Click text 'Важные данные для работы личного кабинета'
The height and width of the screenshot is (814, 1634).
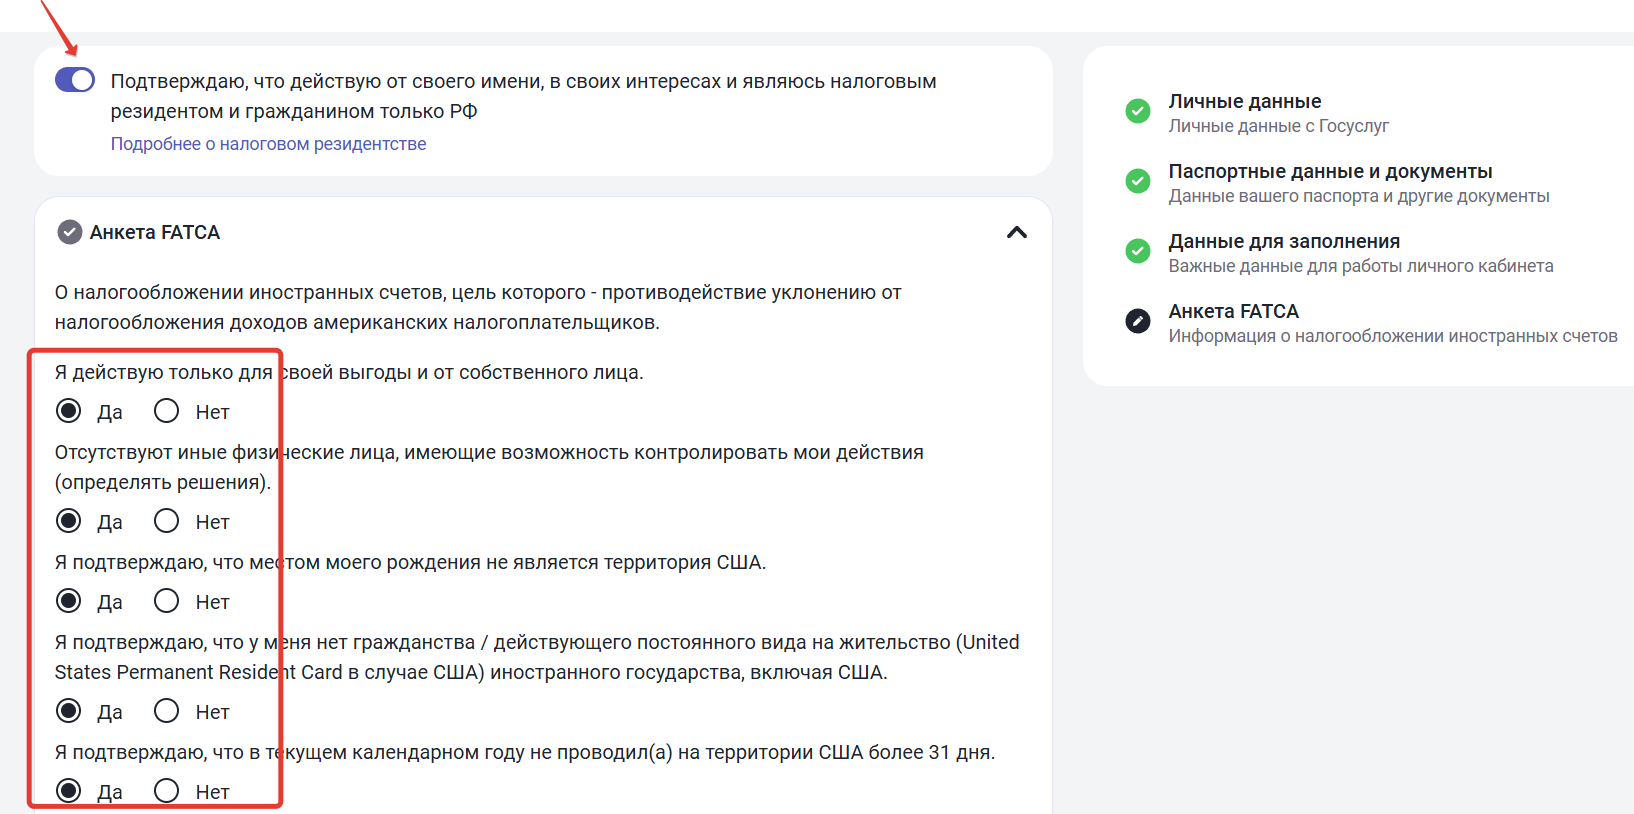[x=1361, y=266]
